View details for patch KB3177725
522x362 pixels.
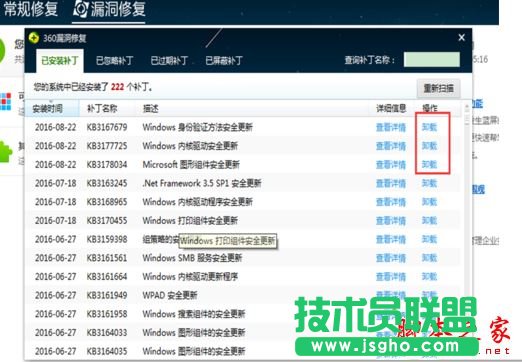coord(391,146)
